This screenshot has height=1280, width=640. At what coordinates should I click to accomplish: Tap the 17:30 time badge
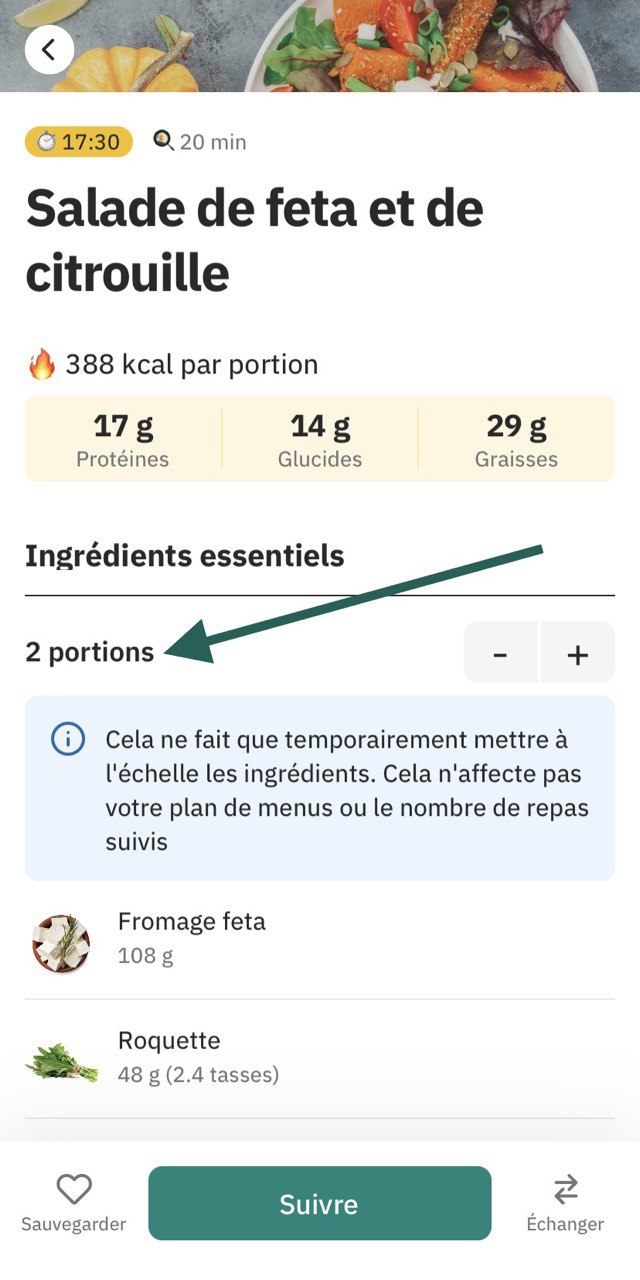(79, 142)
